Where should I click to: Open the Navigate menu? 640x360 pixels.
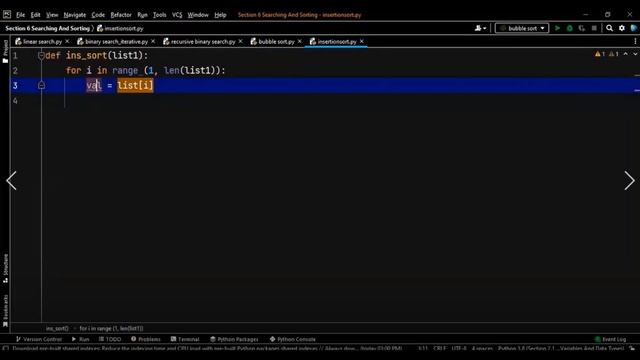tap(75, 15)
